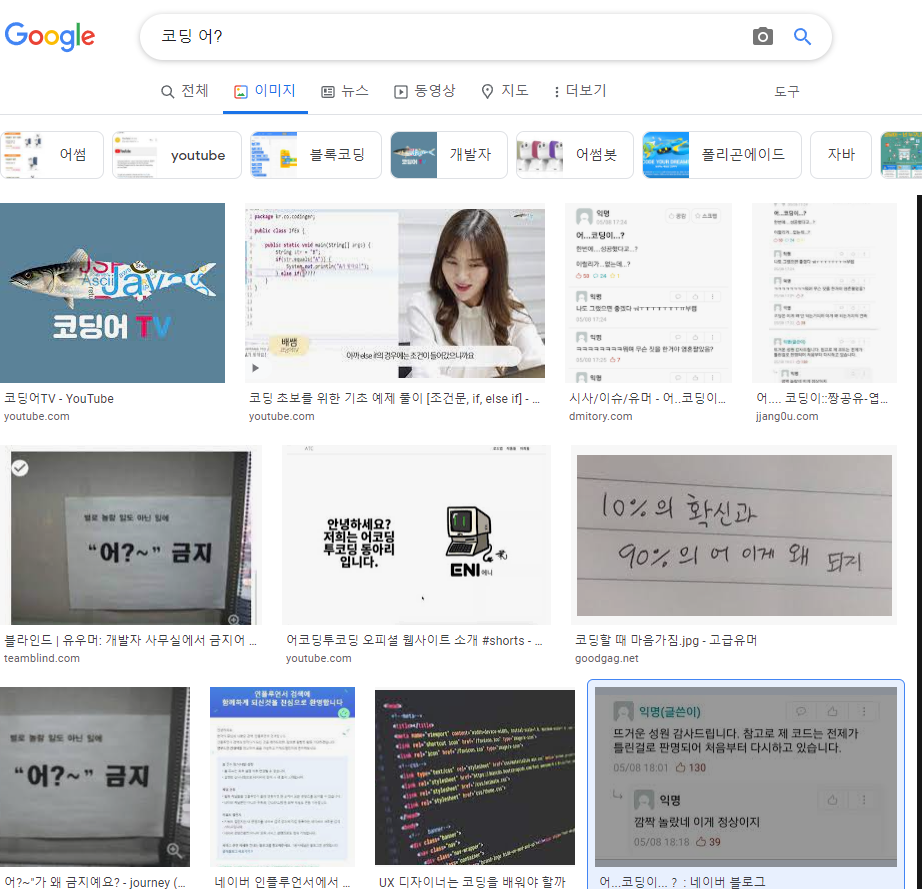Click dmitory.com source text

pyautogui.click(x=600, y=416)
